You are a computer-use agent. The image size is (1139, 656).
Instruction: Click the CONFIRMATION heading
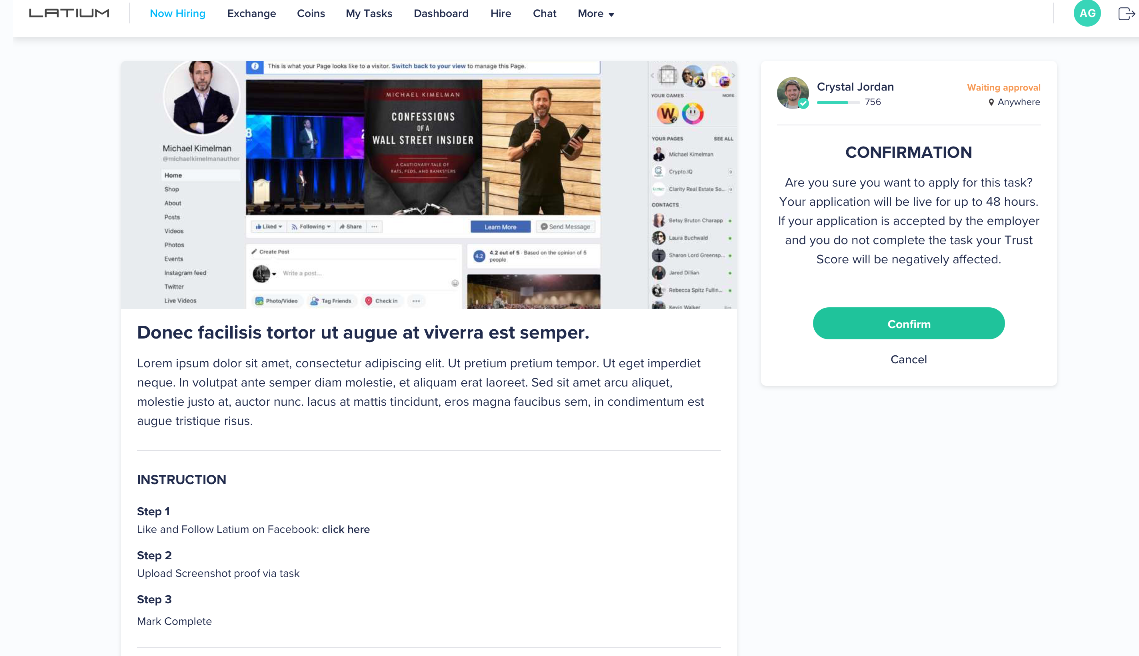[908, 153]
